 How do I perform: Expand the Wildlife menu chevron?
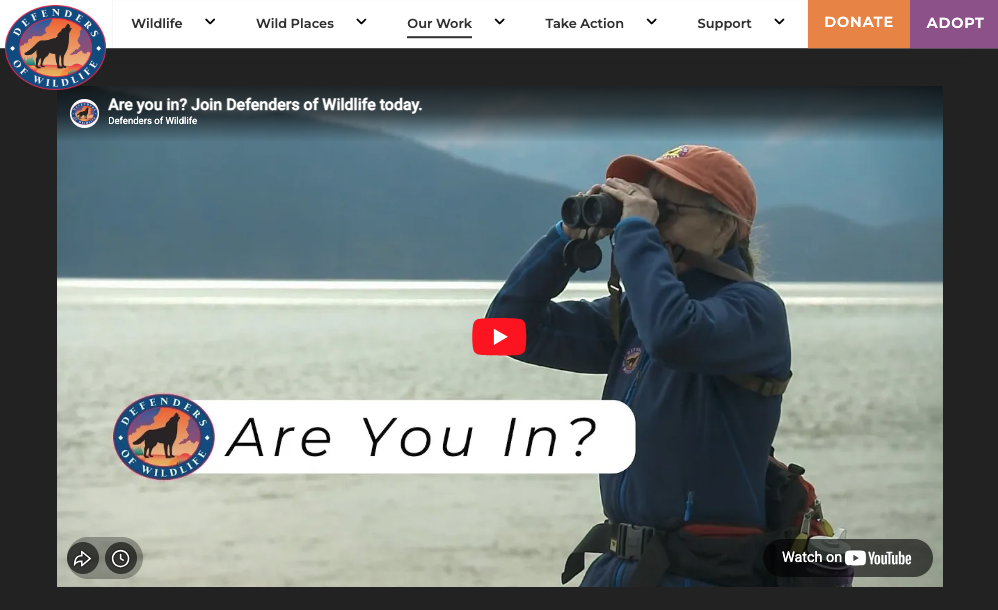(x=210, y=22)
